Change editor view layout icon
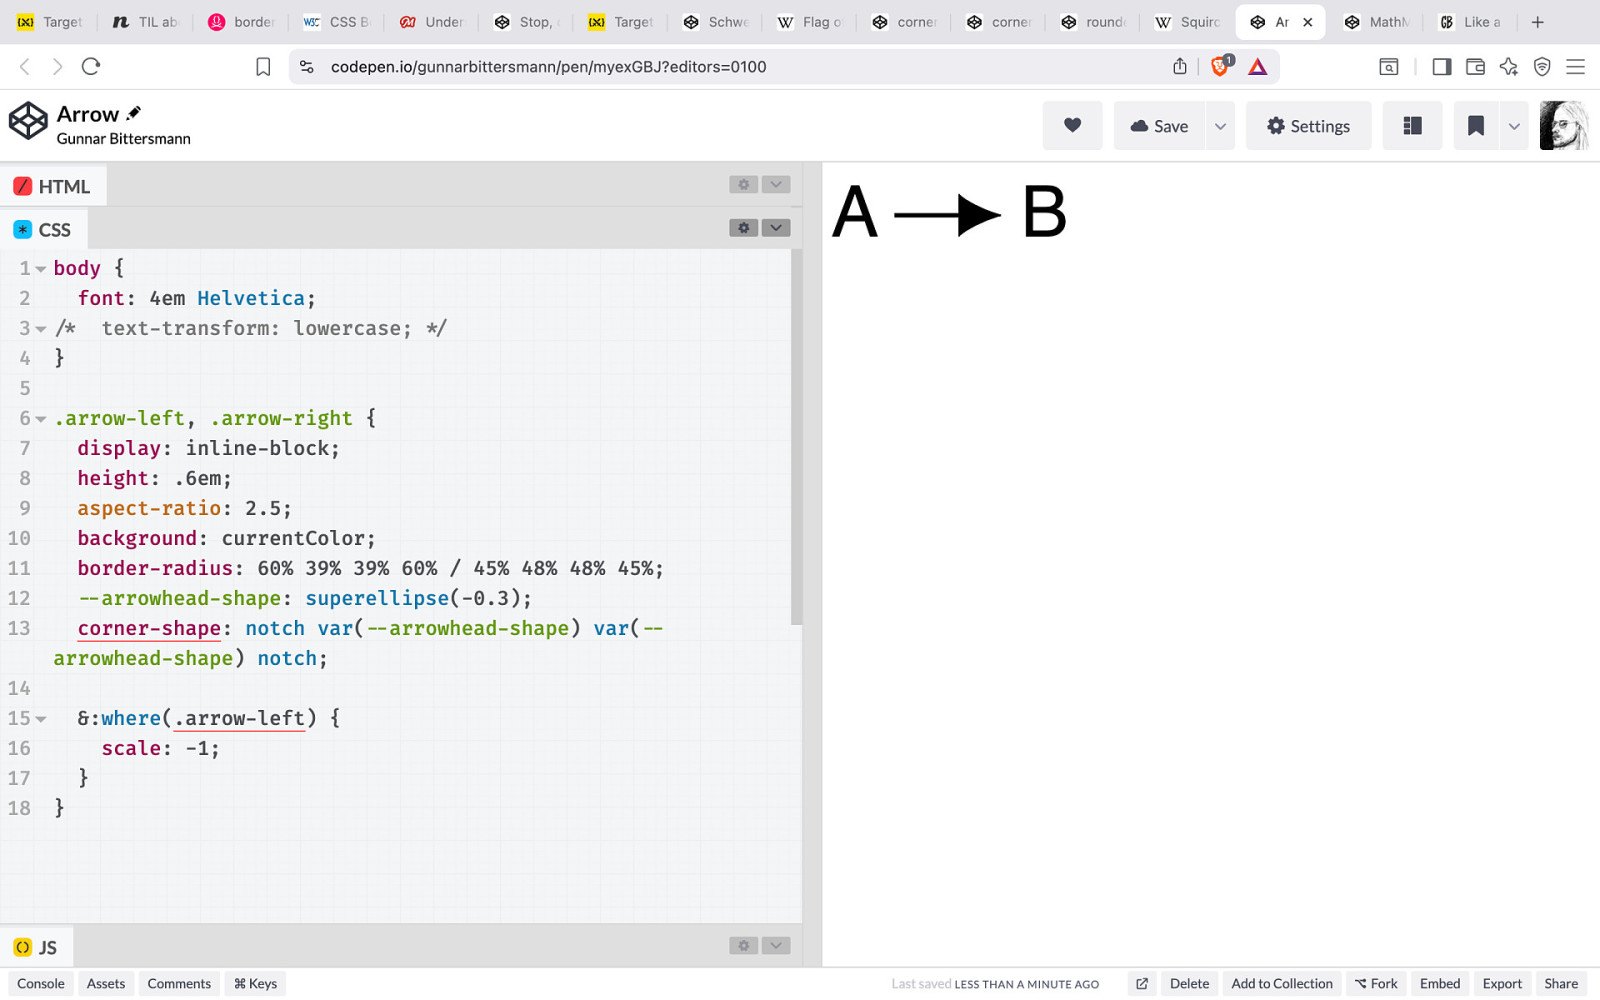Viewport: 1600px width, 1000px height. (x=1412, y=126)
